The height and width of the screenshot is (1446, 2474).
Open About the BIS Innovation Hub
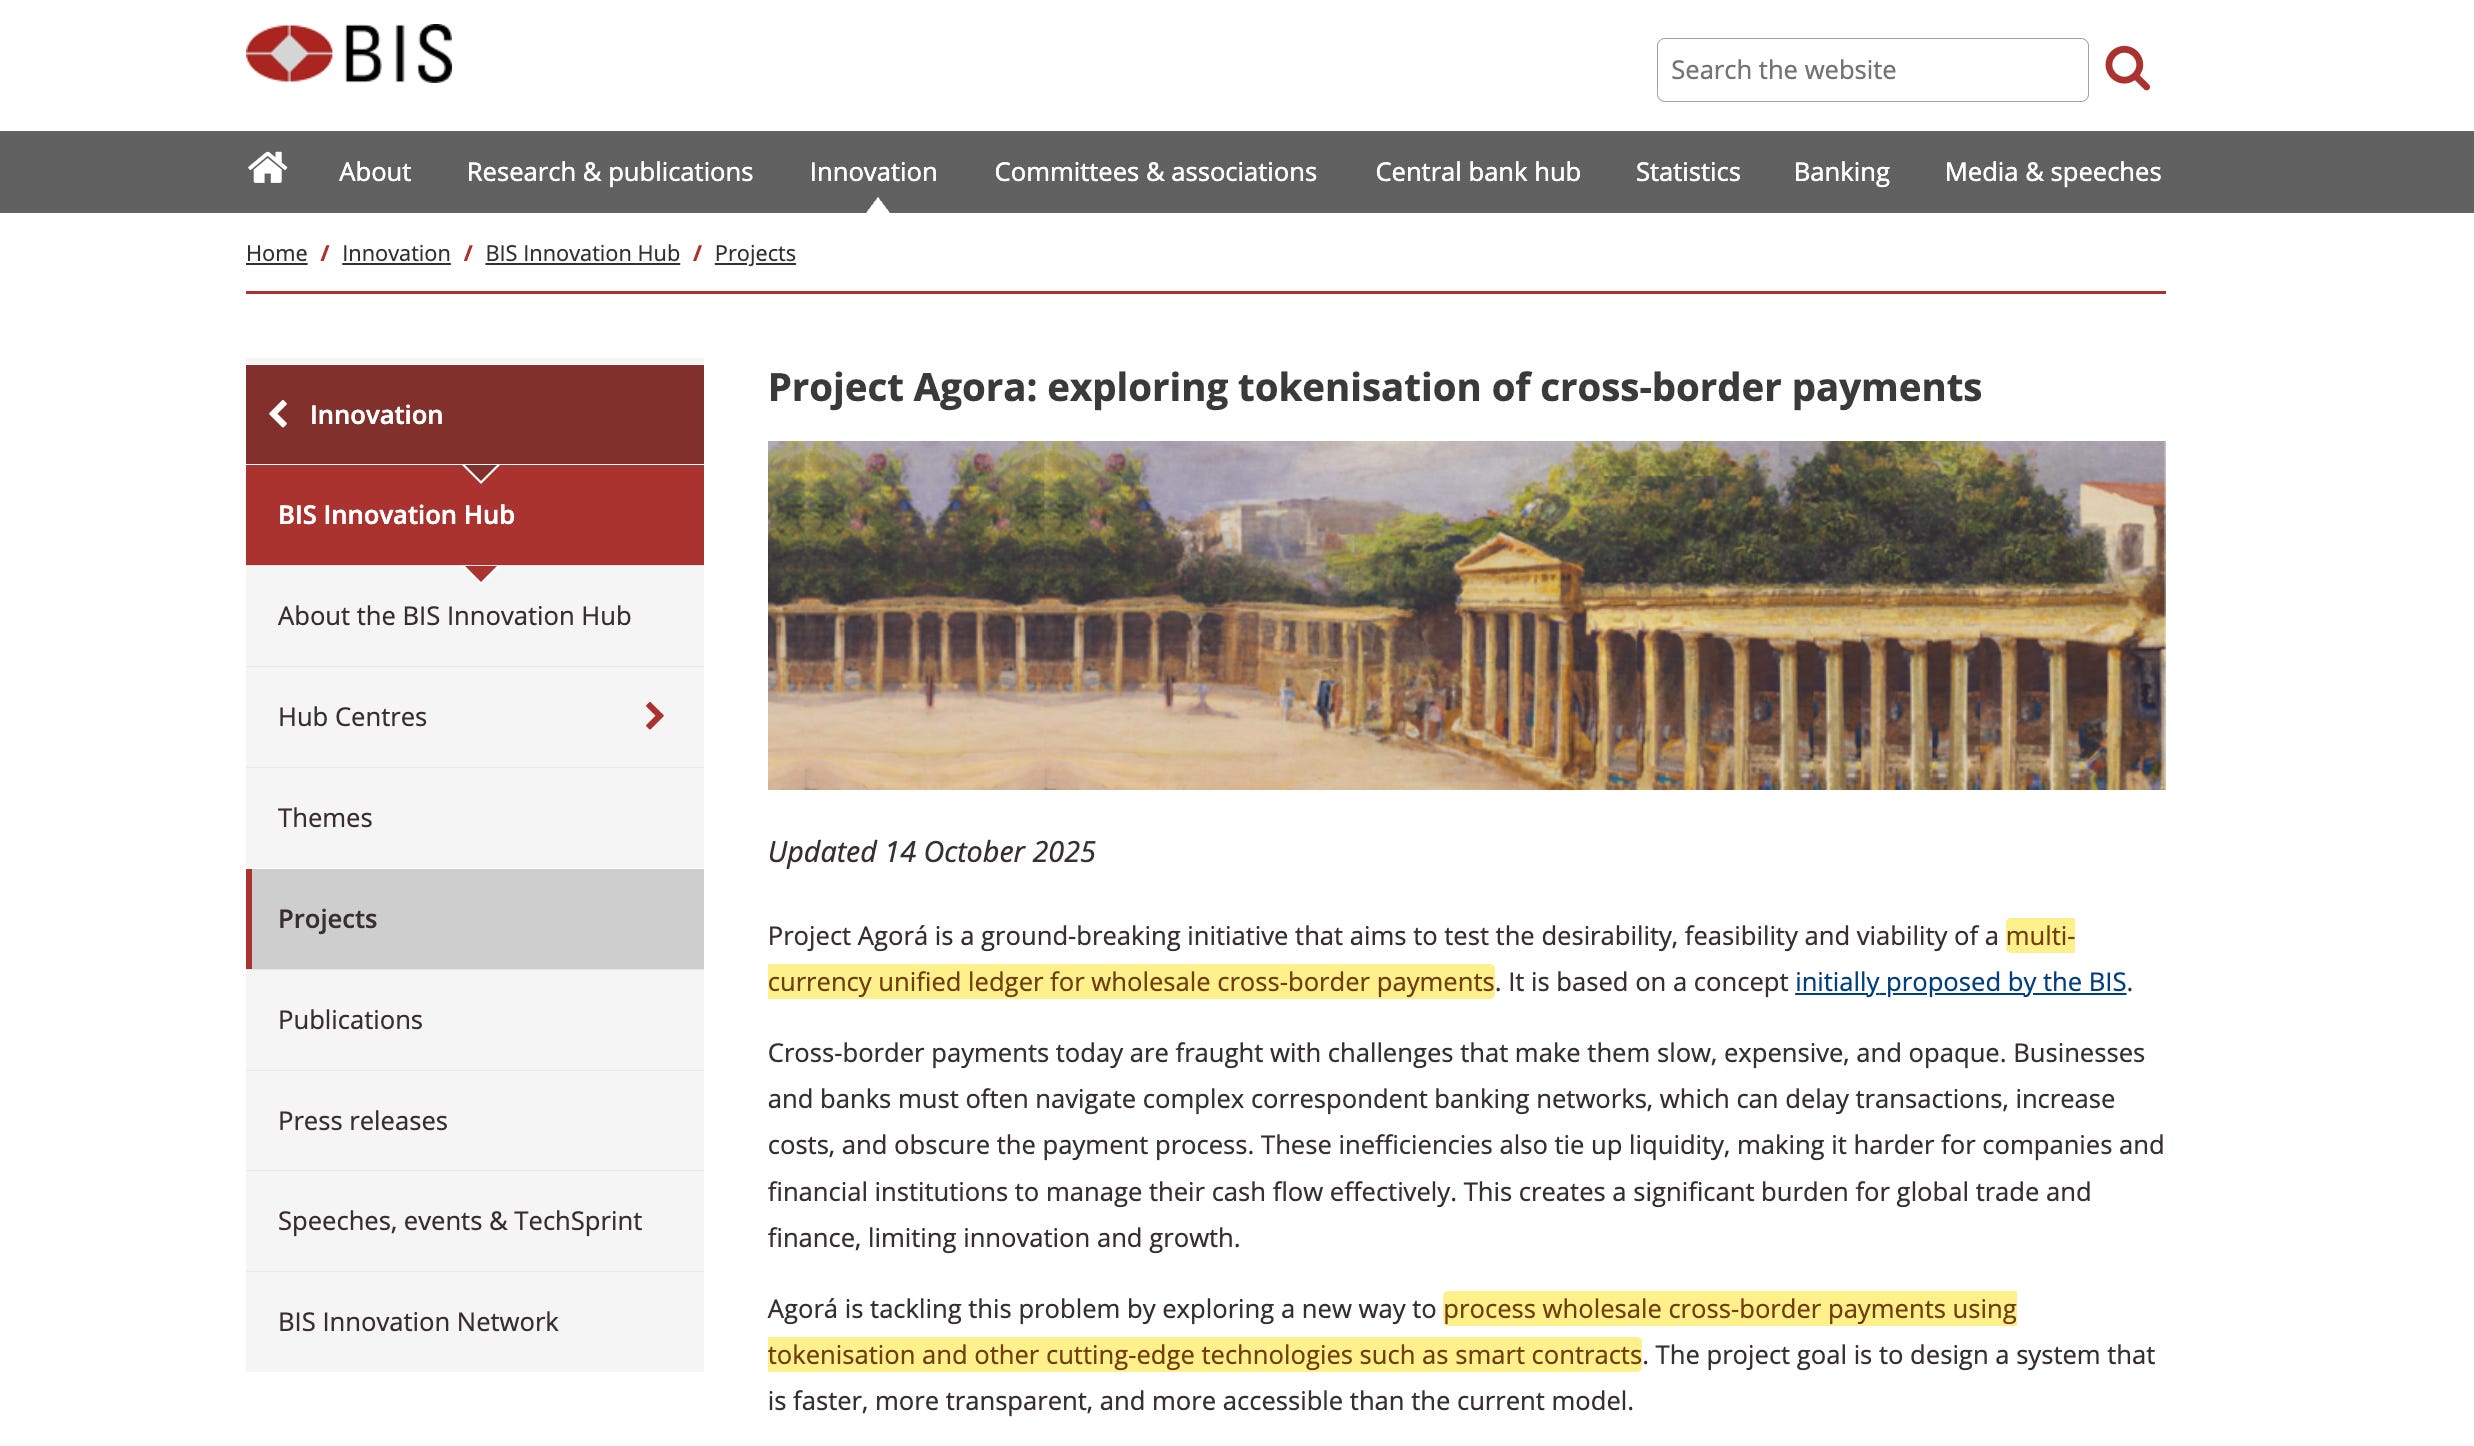pyautogui.click(x=454, y=616)
